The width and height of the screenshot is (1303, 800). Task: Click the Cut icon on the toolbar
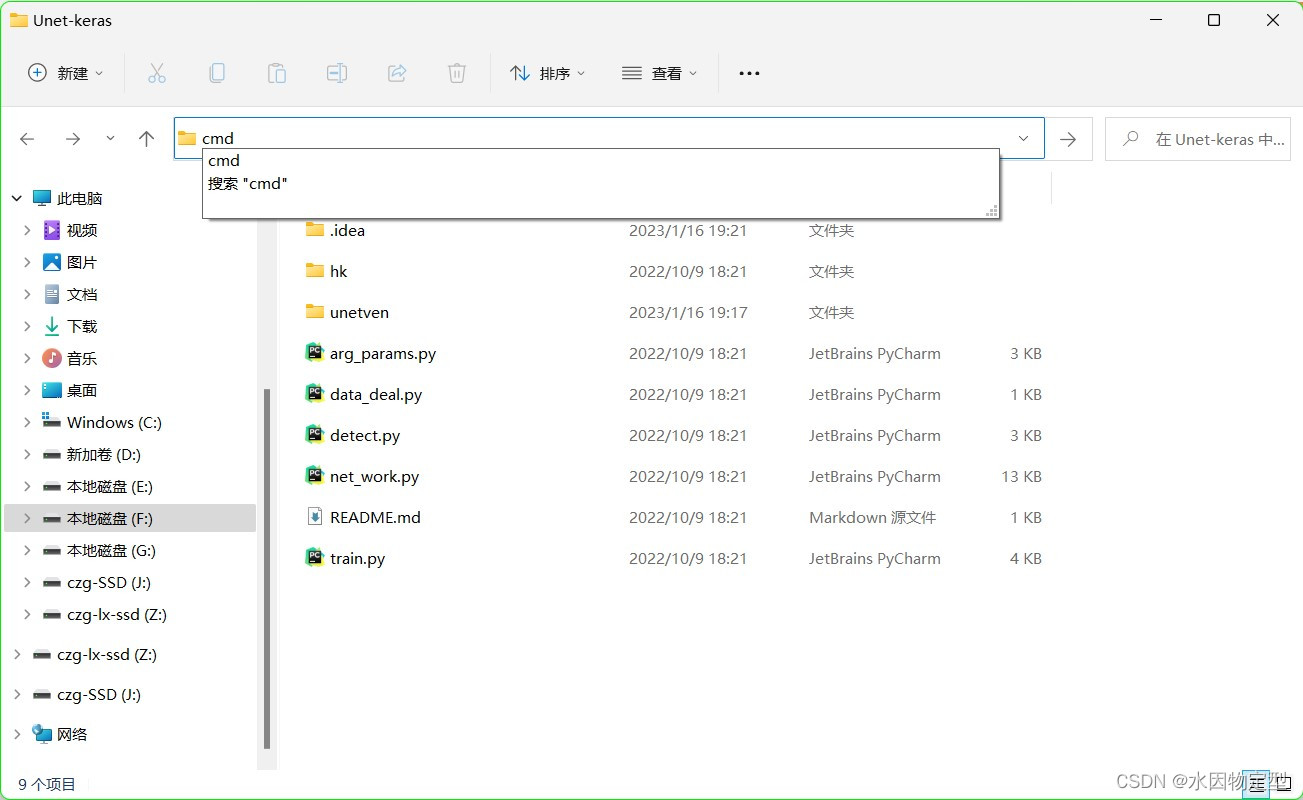coord(156,72)
